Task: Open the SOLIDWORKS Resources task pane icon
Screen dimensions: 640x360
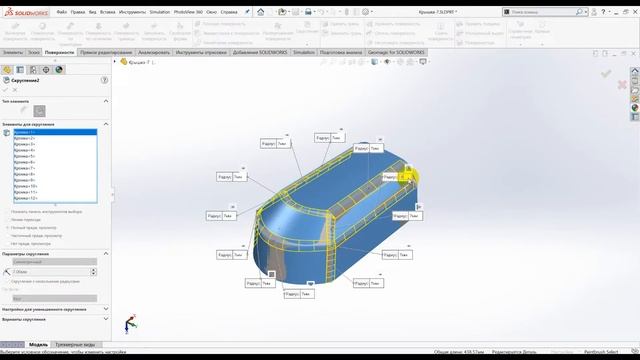Action: 635,71
